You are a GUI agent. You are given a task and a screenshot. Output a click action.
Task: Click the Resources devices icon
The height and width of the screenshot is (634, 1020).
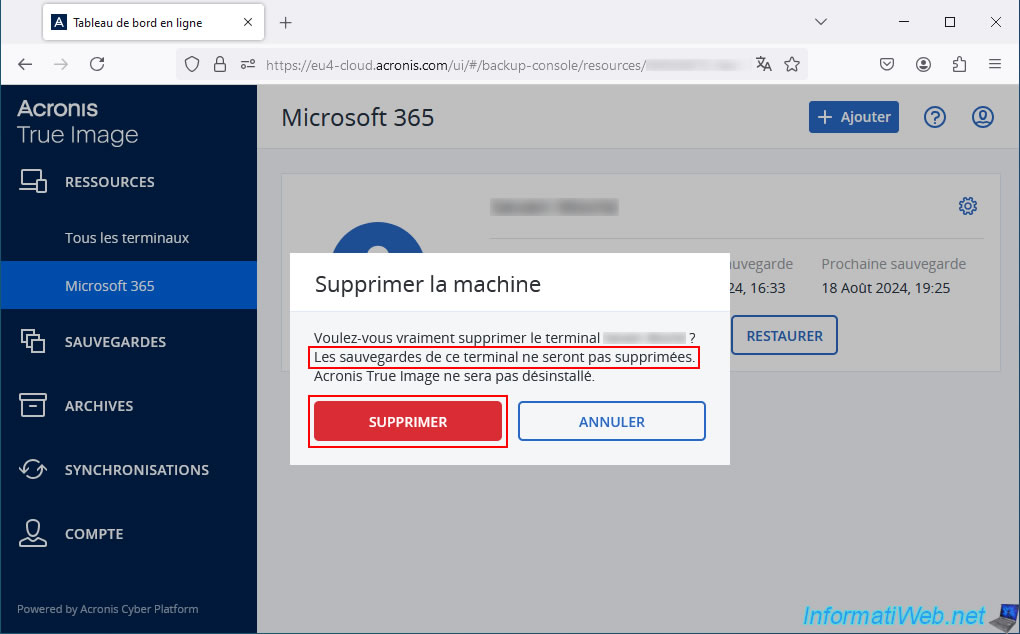[33, 181]
